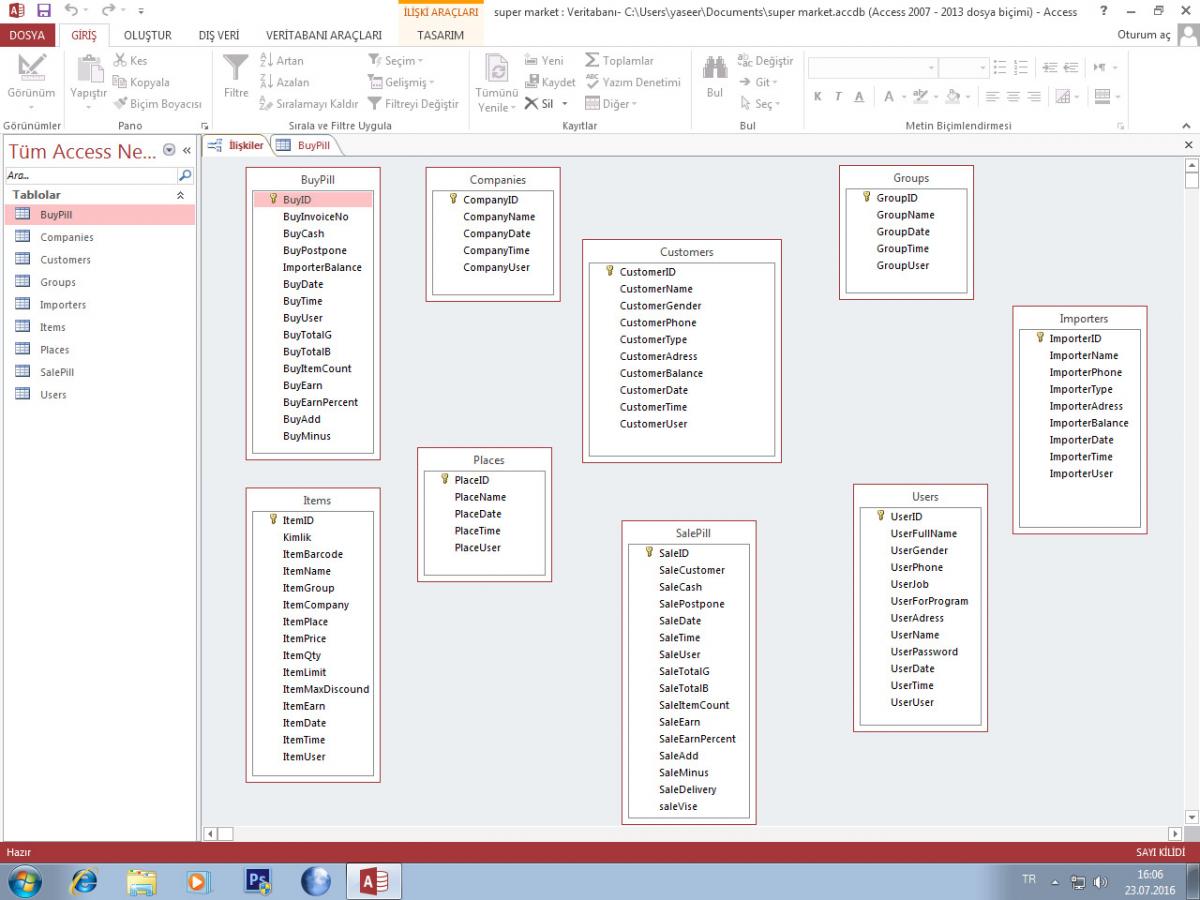Toggle underline (A) text formatting
The width and height of the screenshot is (1200, 900).
859,97
